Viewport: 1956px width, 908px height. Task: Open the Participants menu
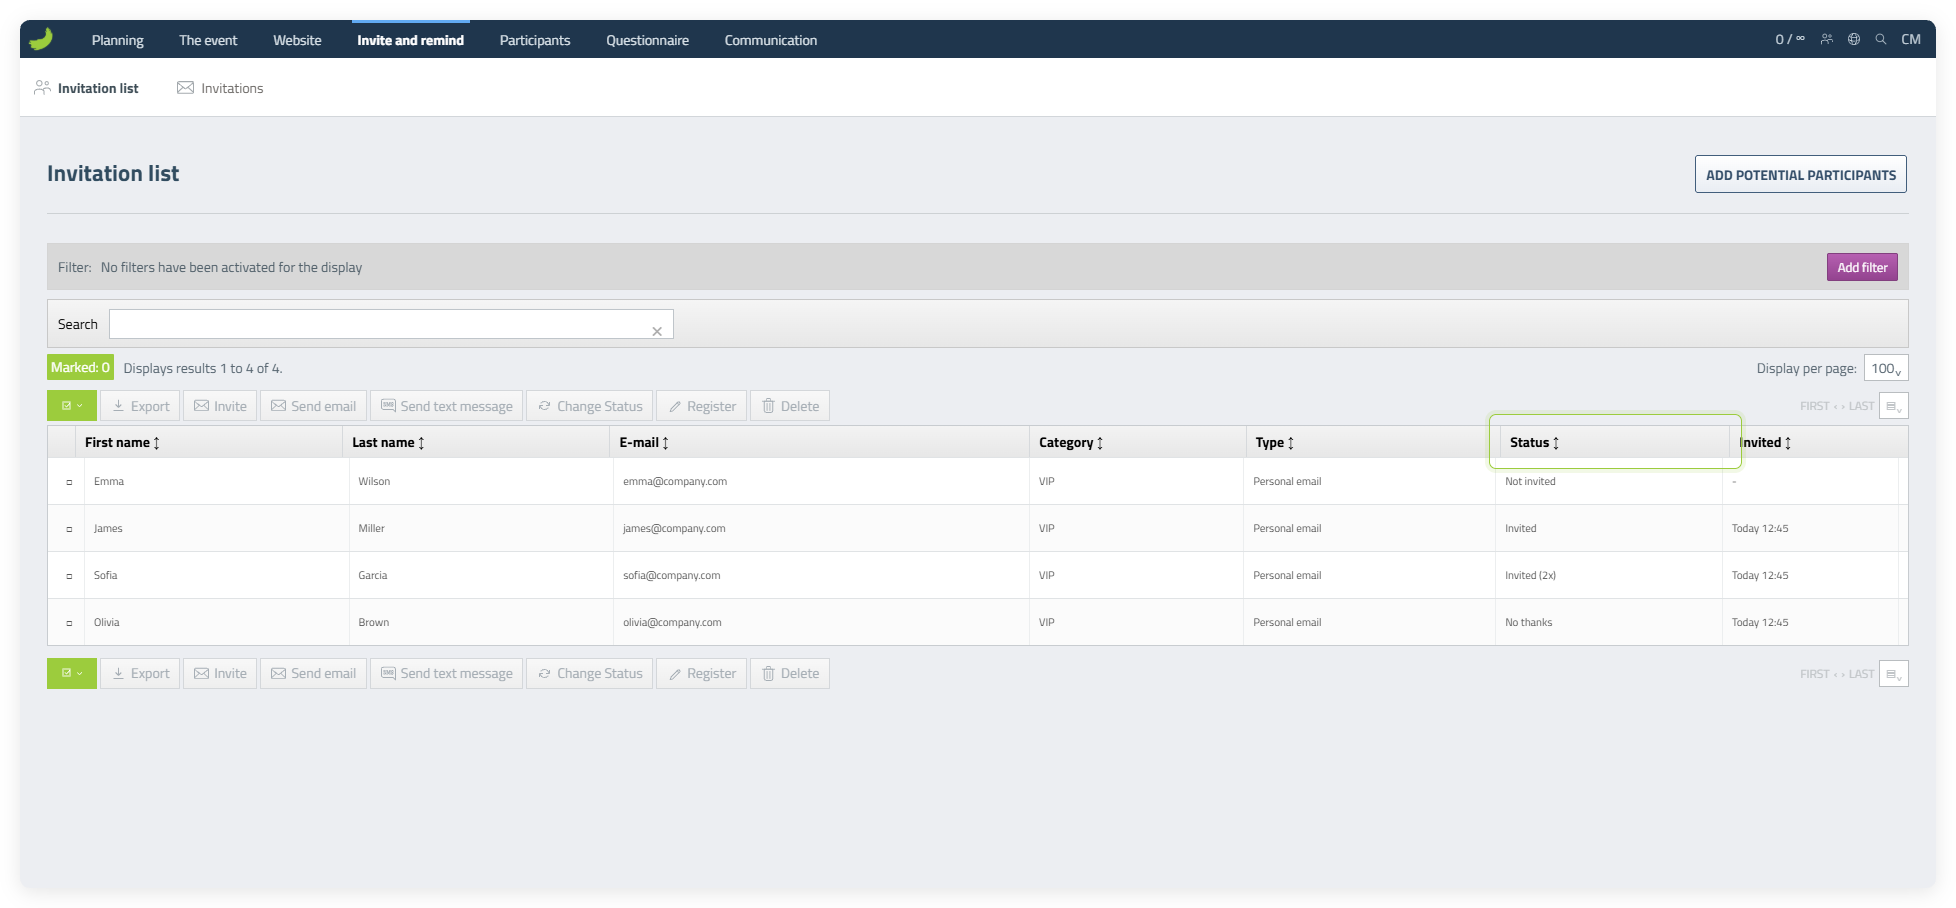click(535, 40)
